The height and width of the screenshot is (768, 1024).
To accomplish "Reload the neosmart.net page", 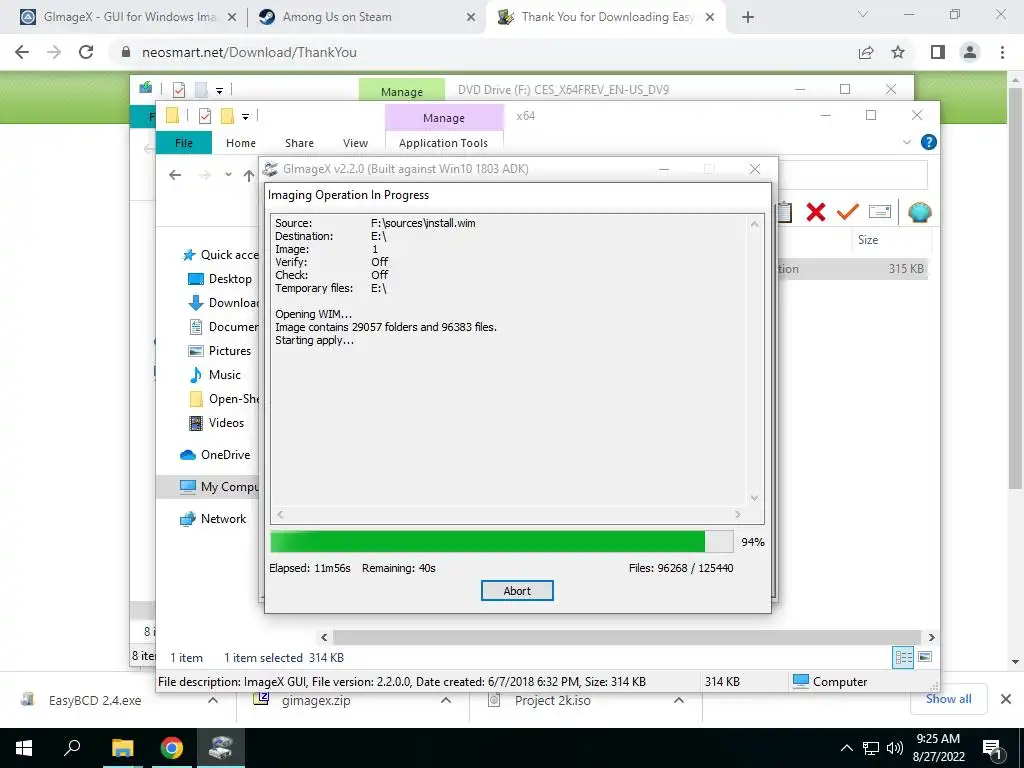I will 86,52.
